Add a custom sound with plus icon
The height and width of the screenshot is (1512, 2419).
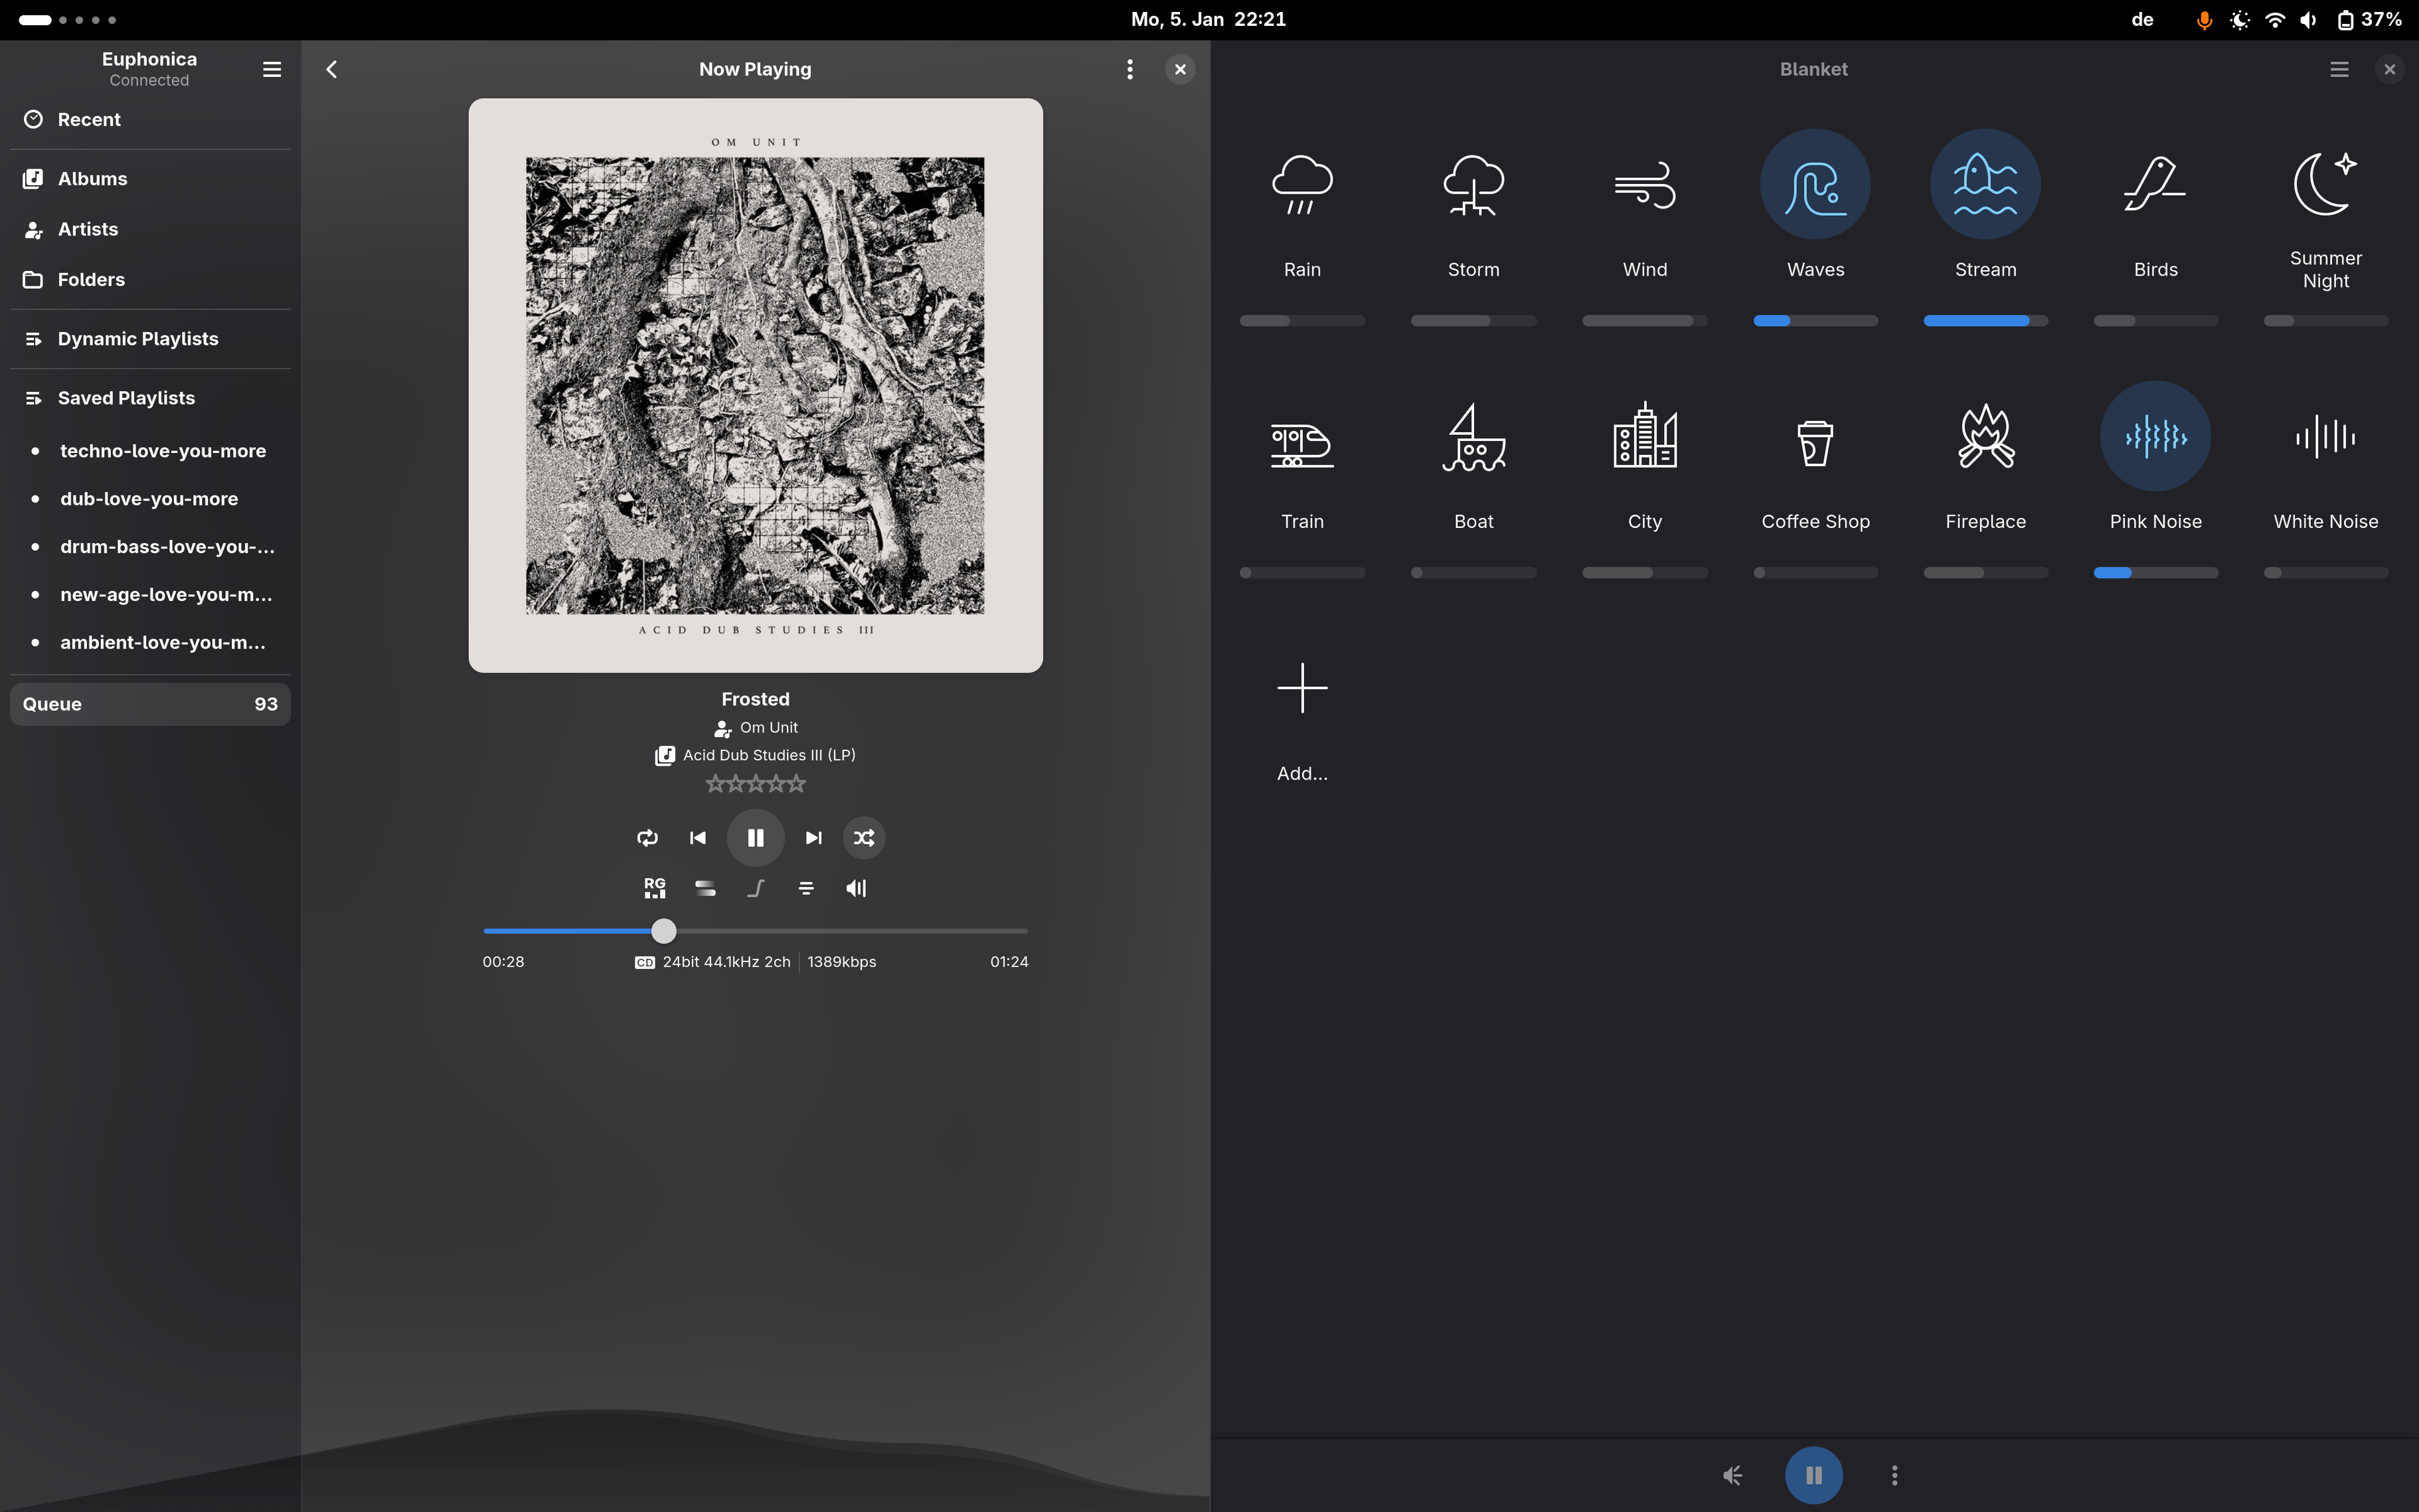1301,688
